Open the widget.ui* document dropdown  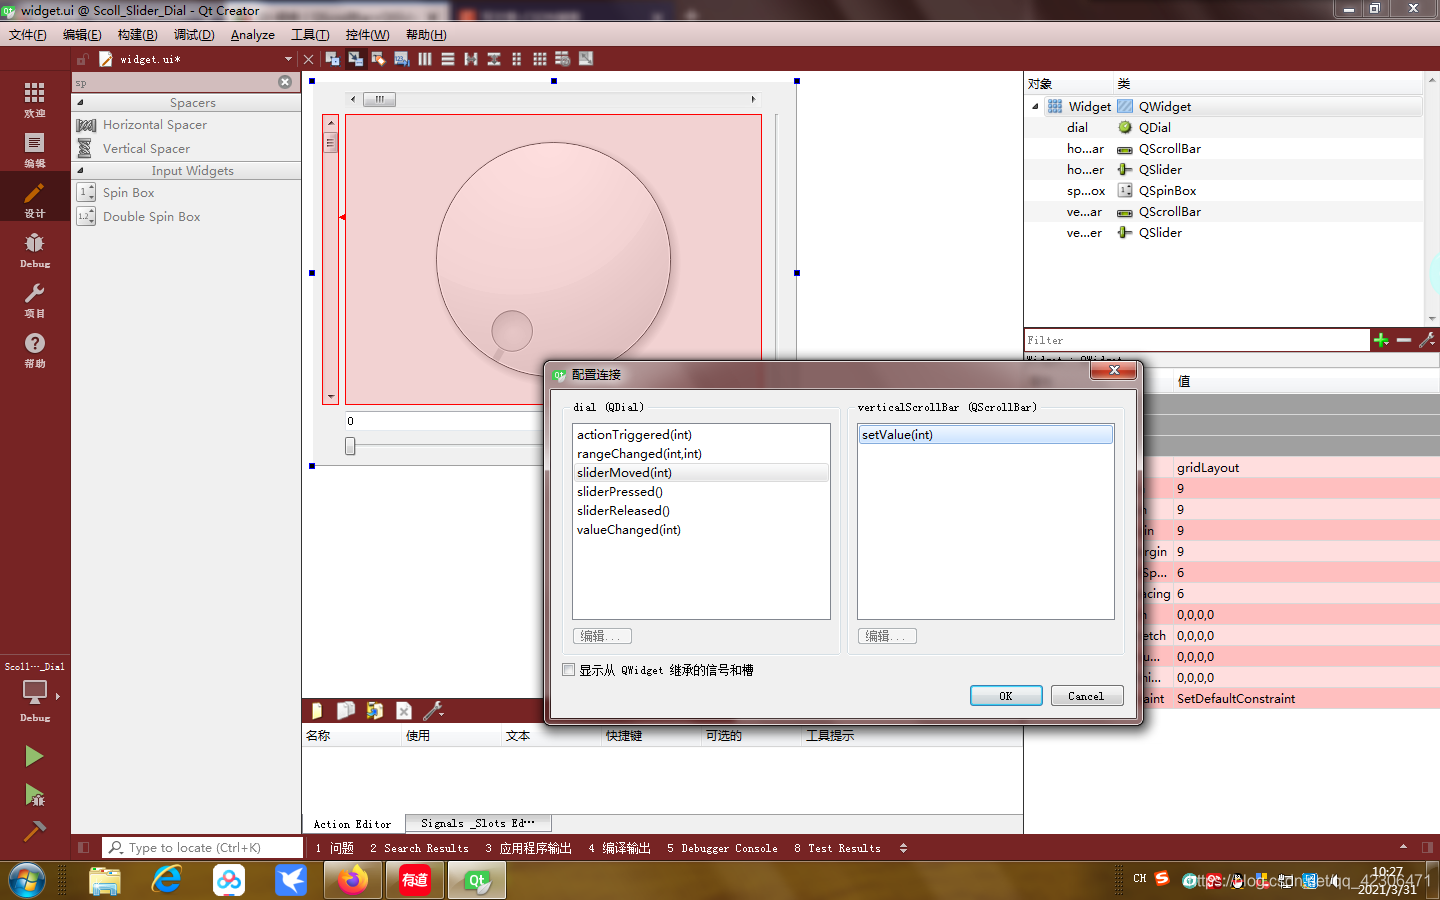[x=288, y=59]
